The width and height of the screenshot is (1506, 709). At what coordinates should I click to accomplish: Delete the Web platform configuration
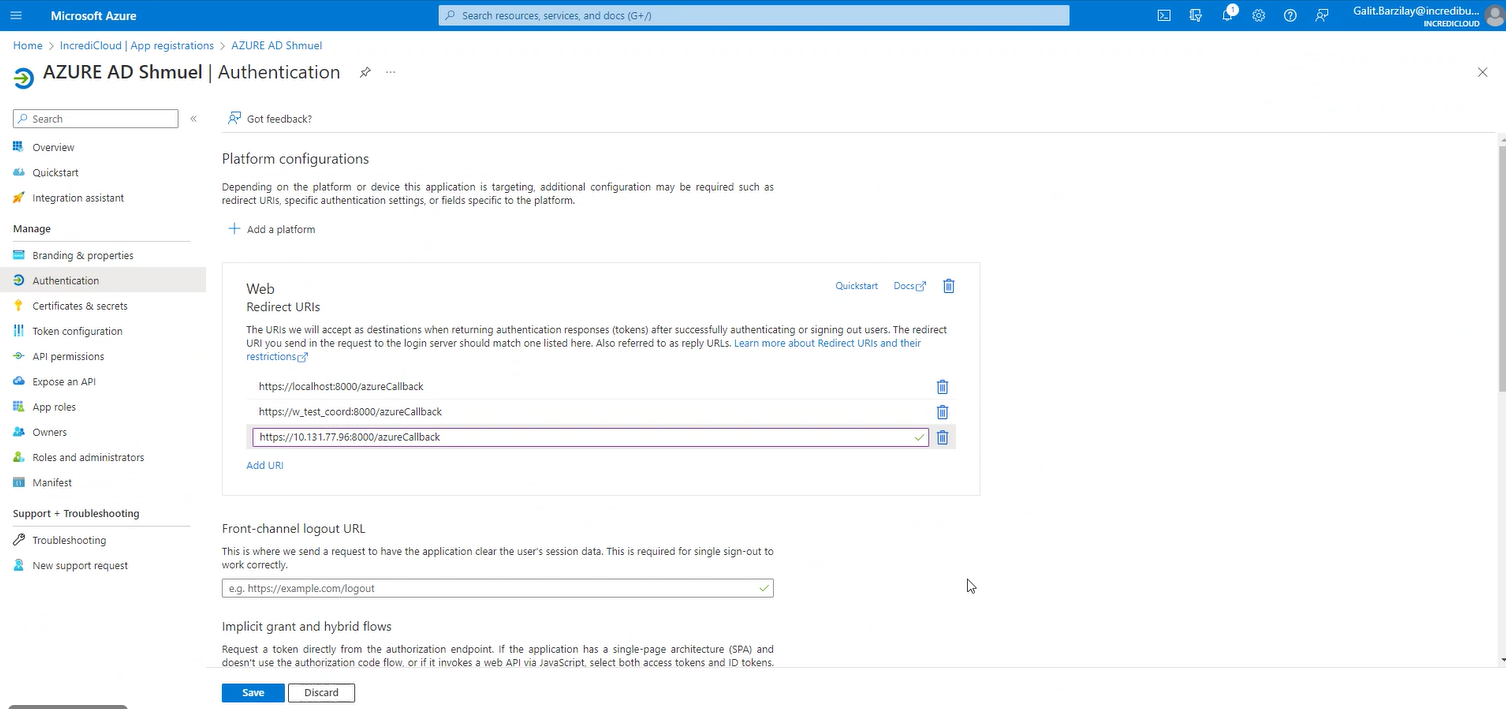[949, 286]
